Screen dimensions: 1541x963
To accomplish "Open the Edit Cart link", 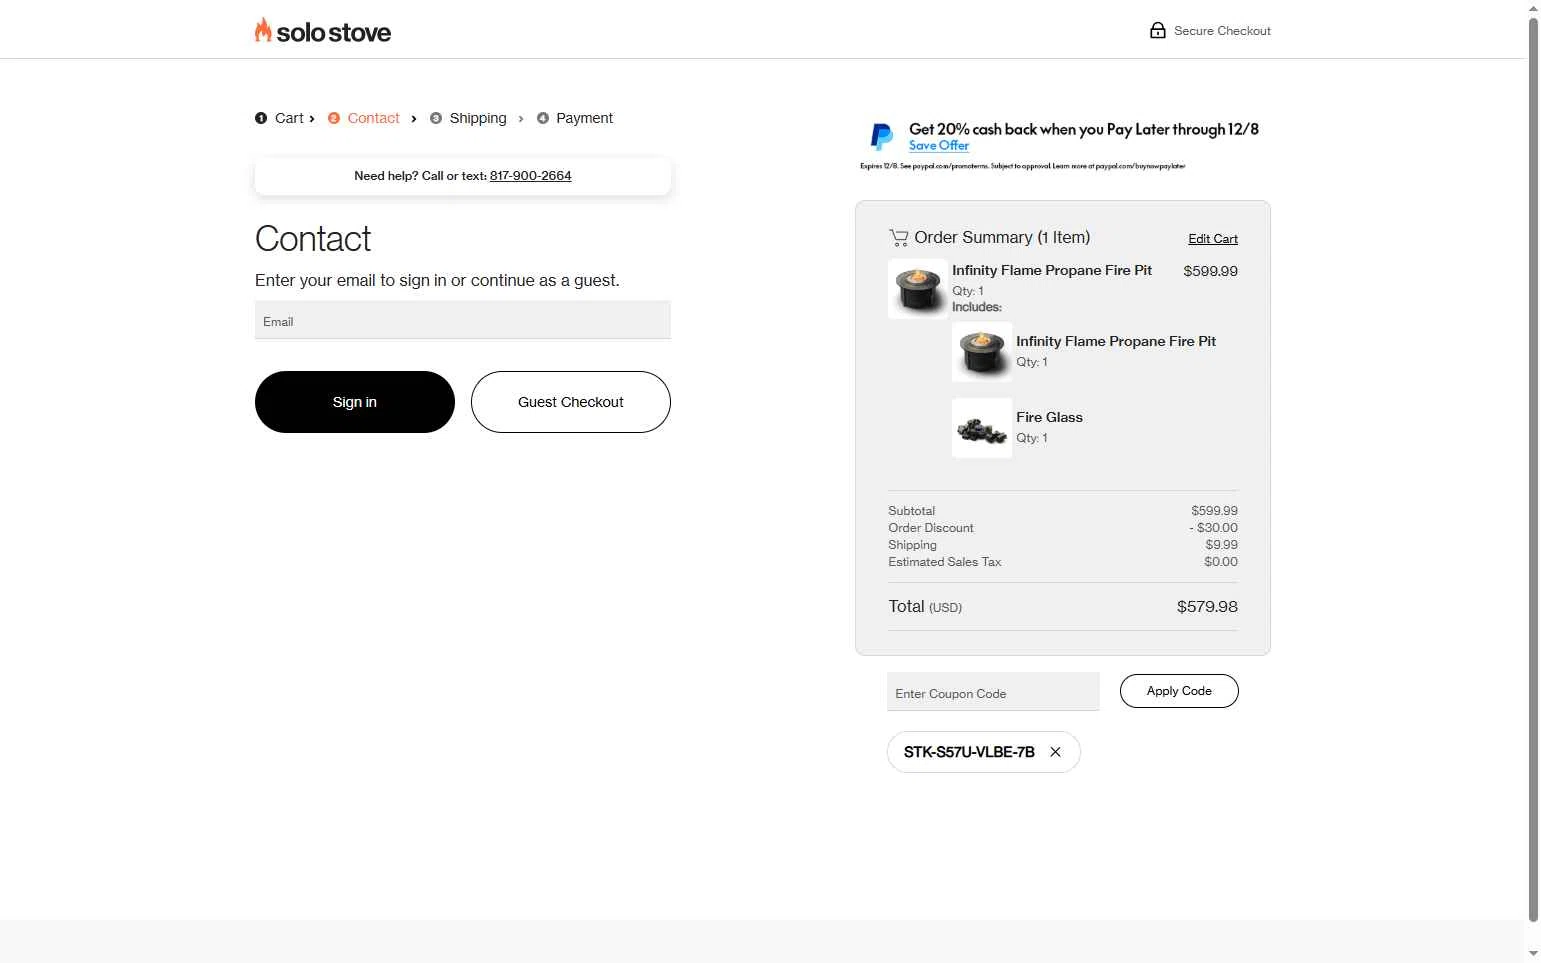I will pyautogui.click(x=1213, y=239).
